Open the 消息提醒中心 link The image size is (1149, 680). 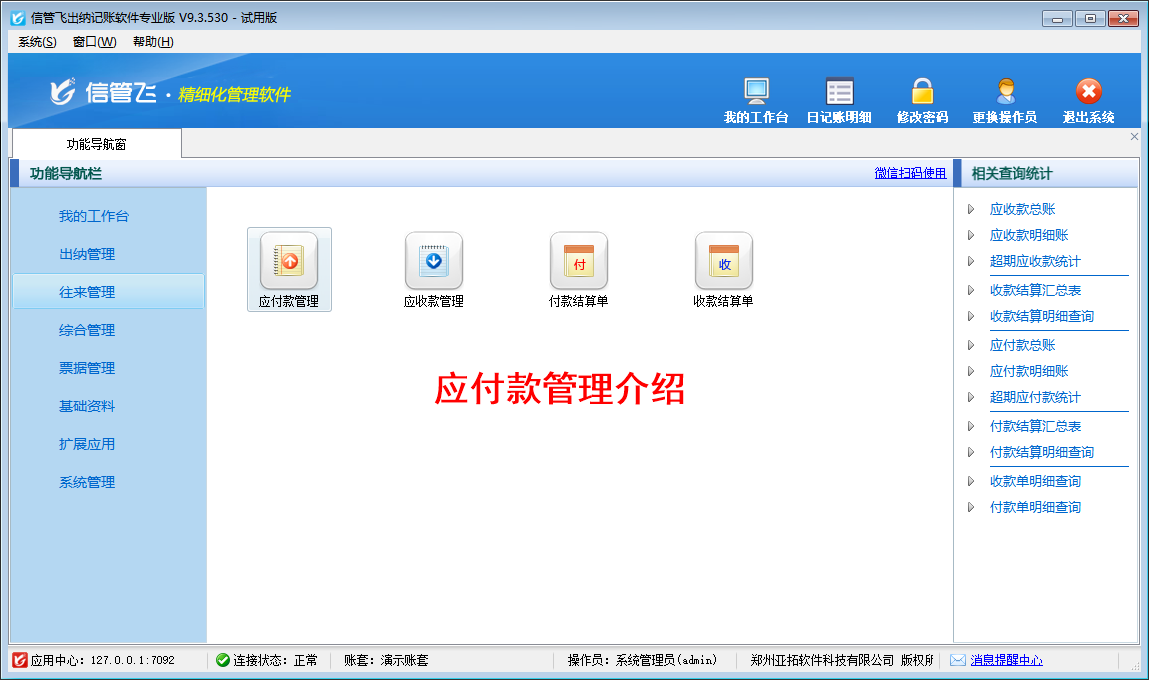[1006, 660]
